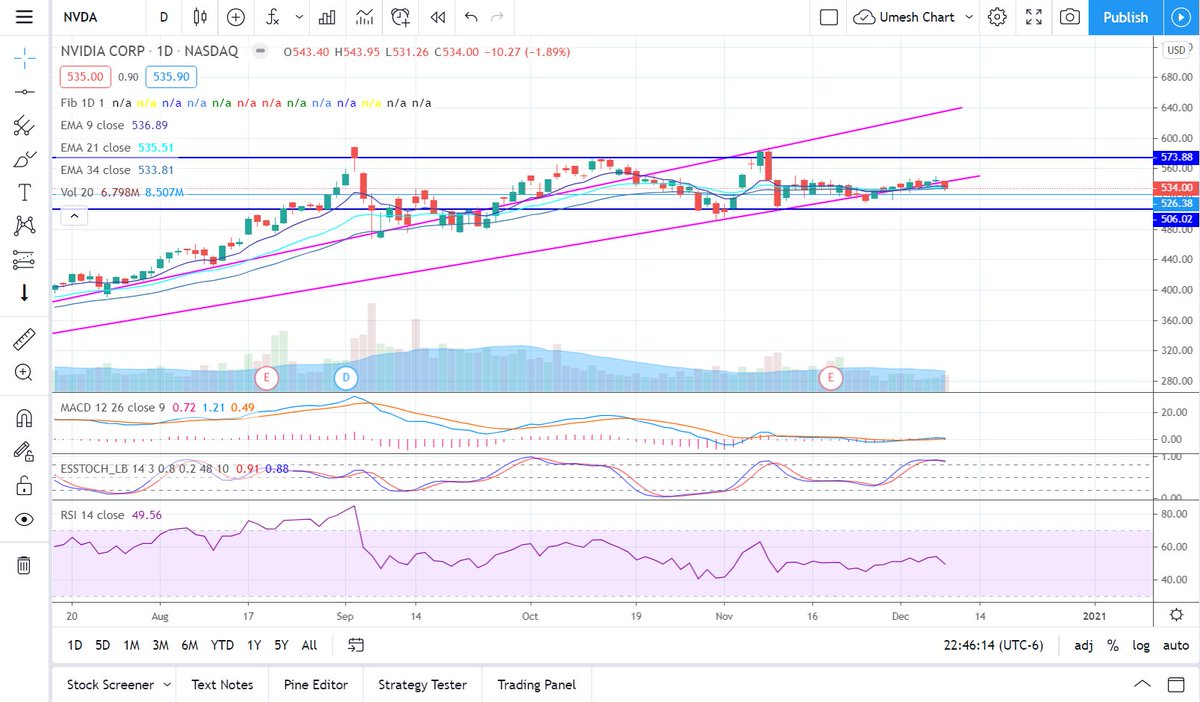Viewport: 1200px width, 702px height.
Task: Select the 3M date range
Action: pyautogui.click(x=160, y=645)
